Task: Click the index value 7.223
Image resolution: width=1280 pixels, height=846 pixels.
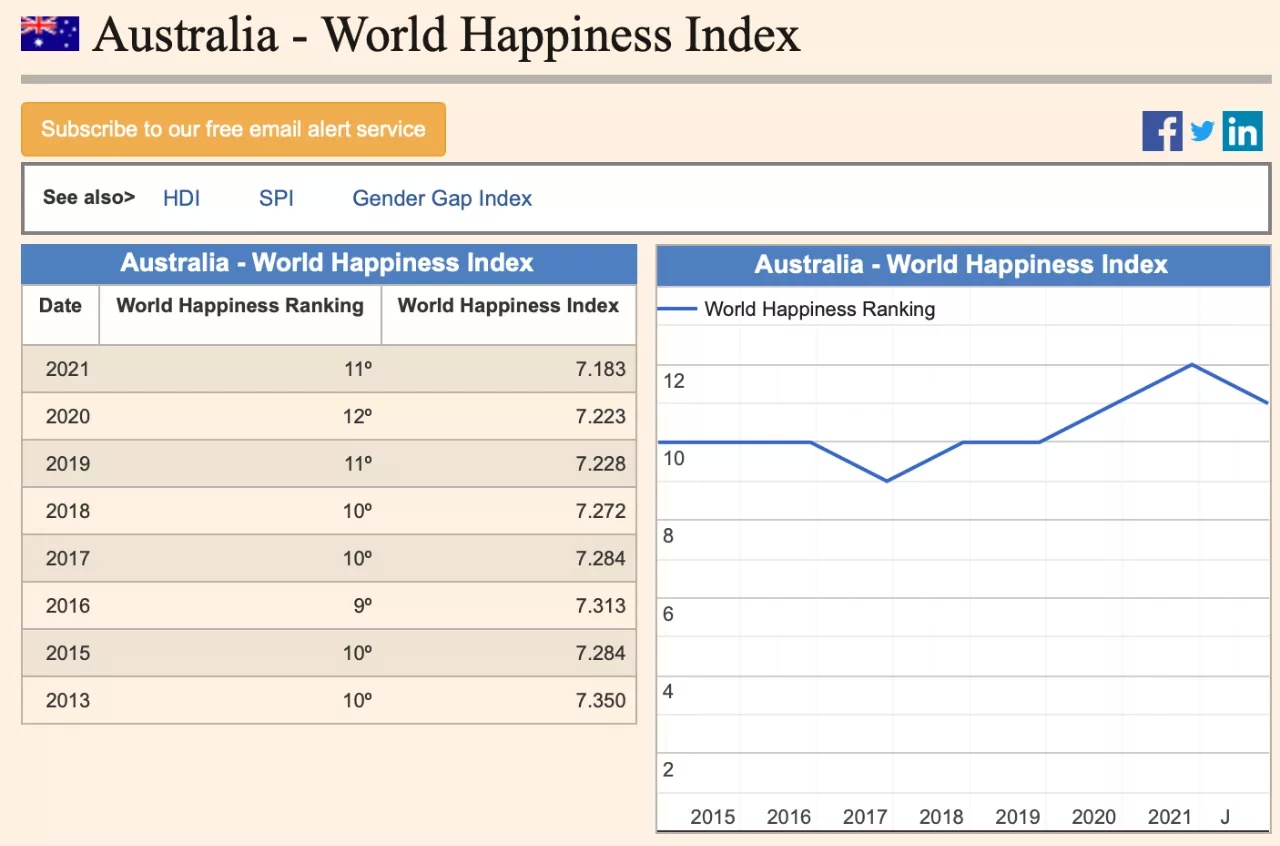Action: pos(600,416)
